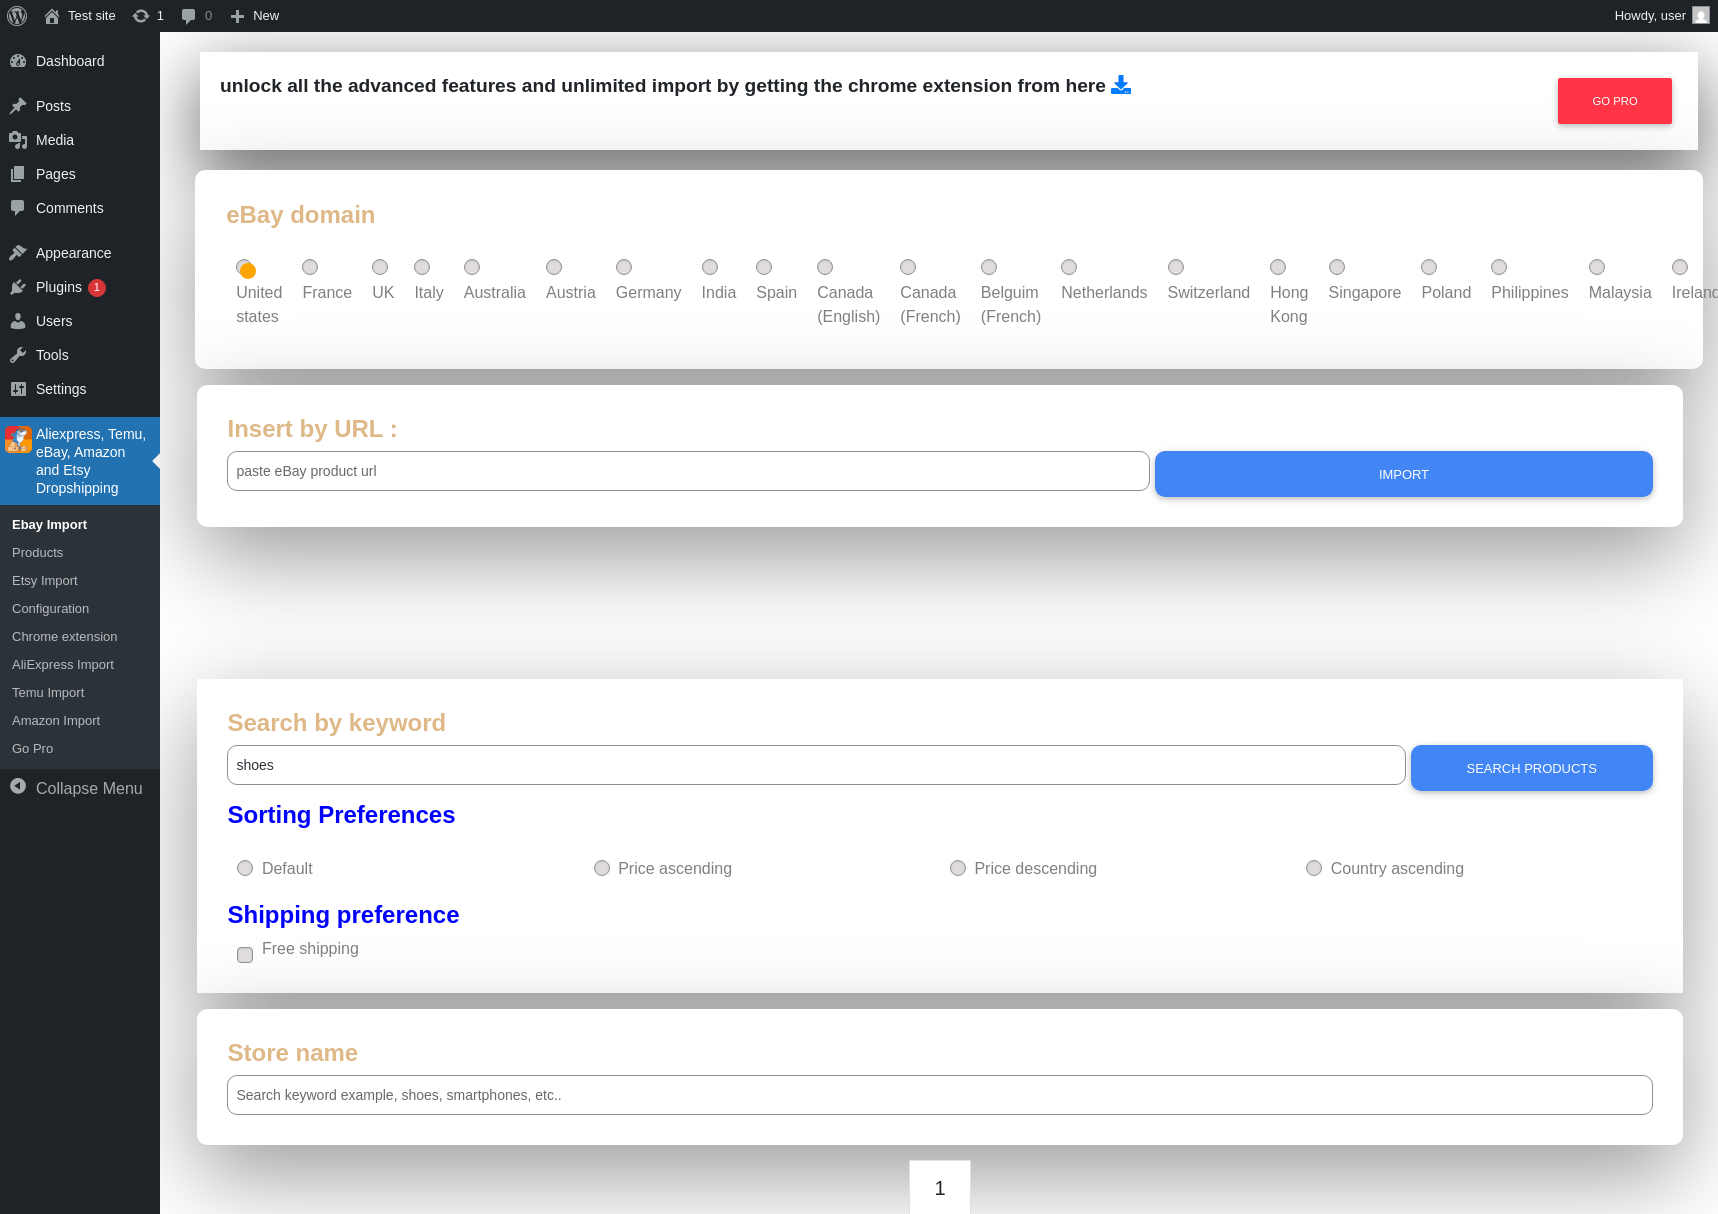Click the Media icon in sidebar

click(18, 140)
